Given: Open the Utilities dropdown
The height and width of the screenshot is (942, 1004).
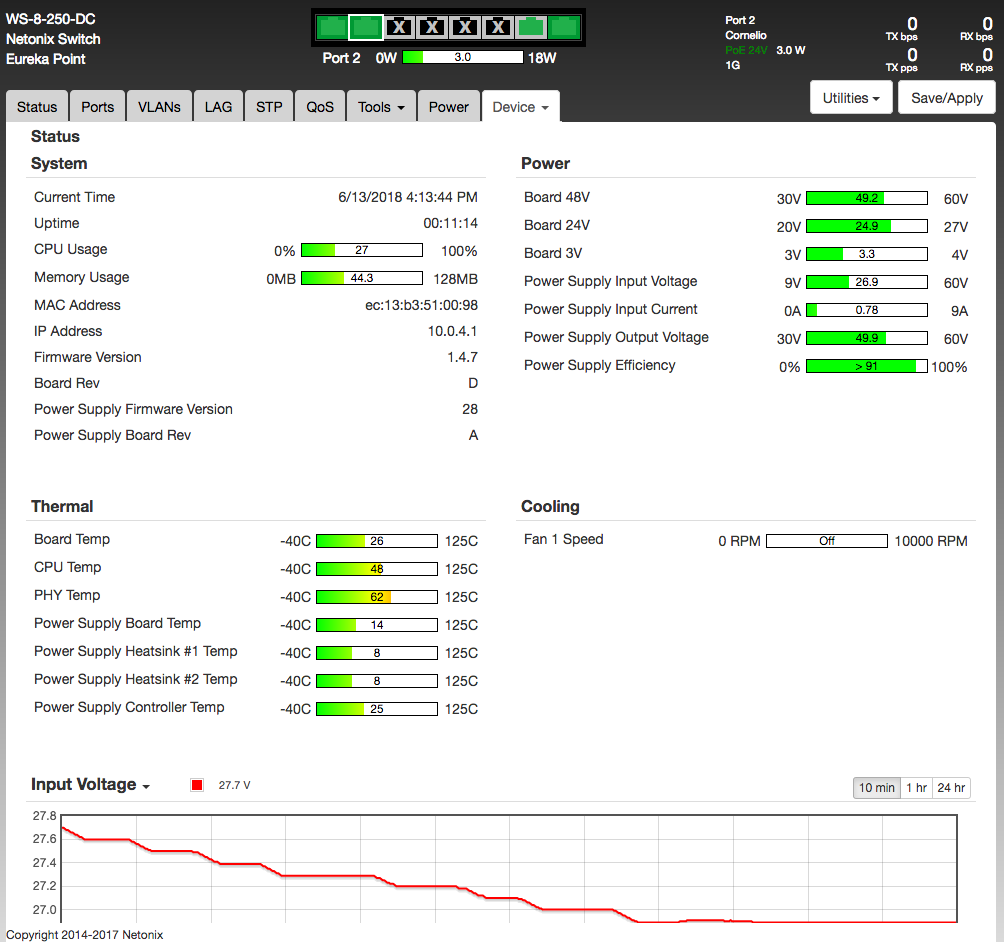Looking at the screenshot, I should 851,98.
